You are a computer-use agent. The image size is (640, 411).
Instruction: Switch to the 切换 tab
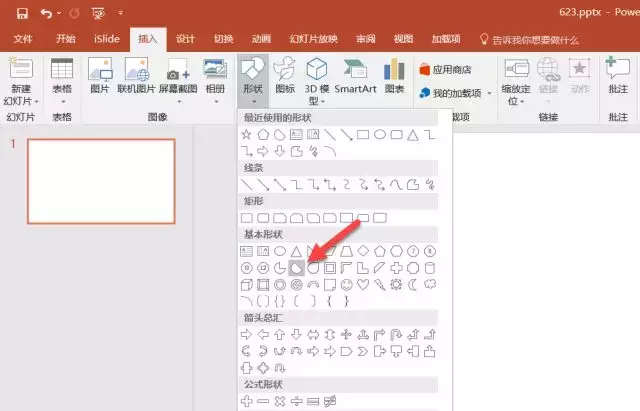pos(223,39)
